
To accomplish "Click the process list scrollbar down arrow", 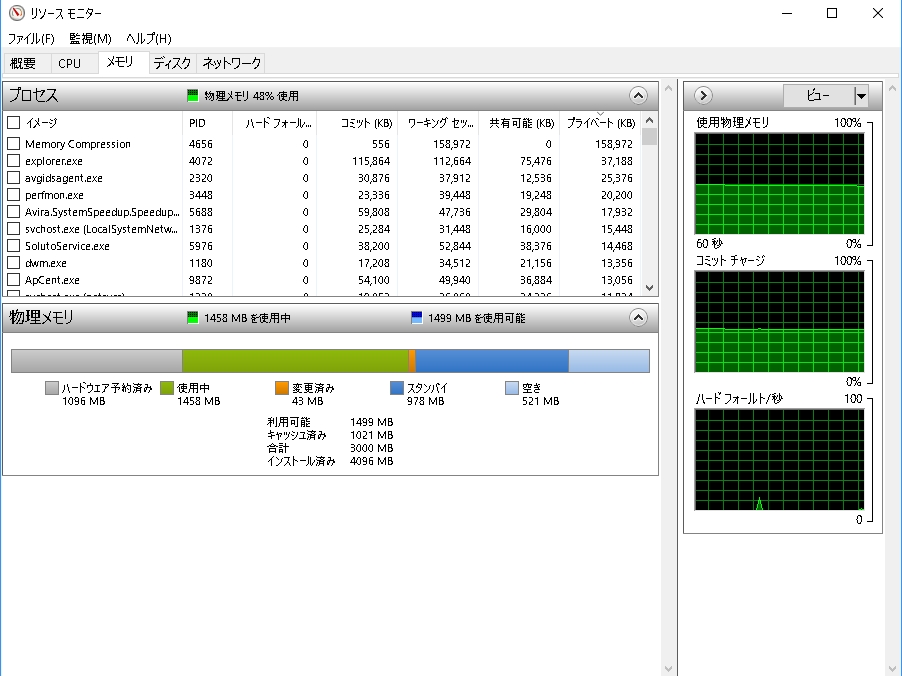I will [x=649, y=288].
